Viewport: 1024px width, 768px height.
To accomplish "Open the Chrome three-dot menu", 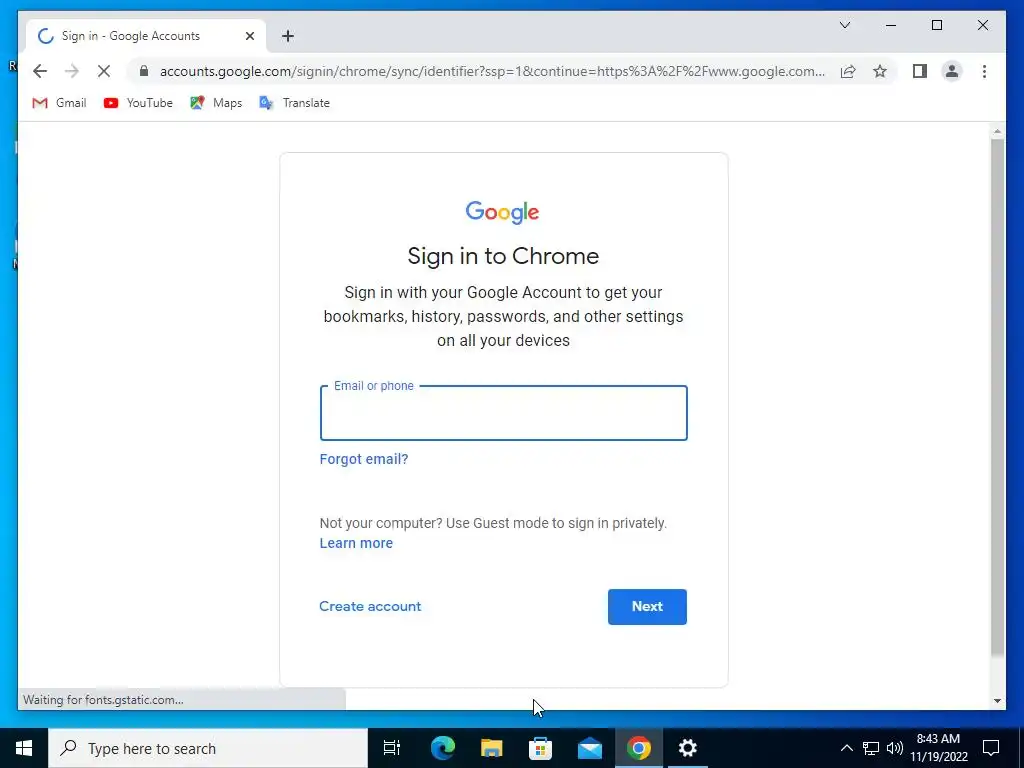I will click(x=984, y=71).
